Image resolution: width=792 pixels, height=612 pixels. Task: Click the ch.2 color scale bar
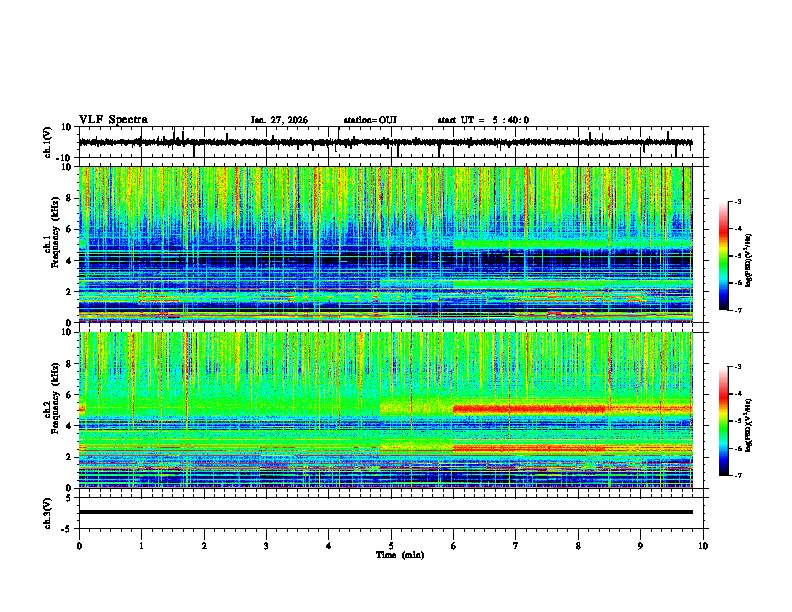pyautogui.click(x=723, y=421)
